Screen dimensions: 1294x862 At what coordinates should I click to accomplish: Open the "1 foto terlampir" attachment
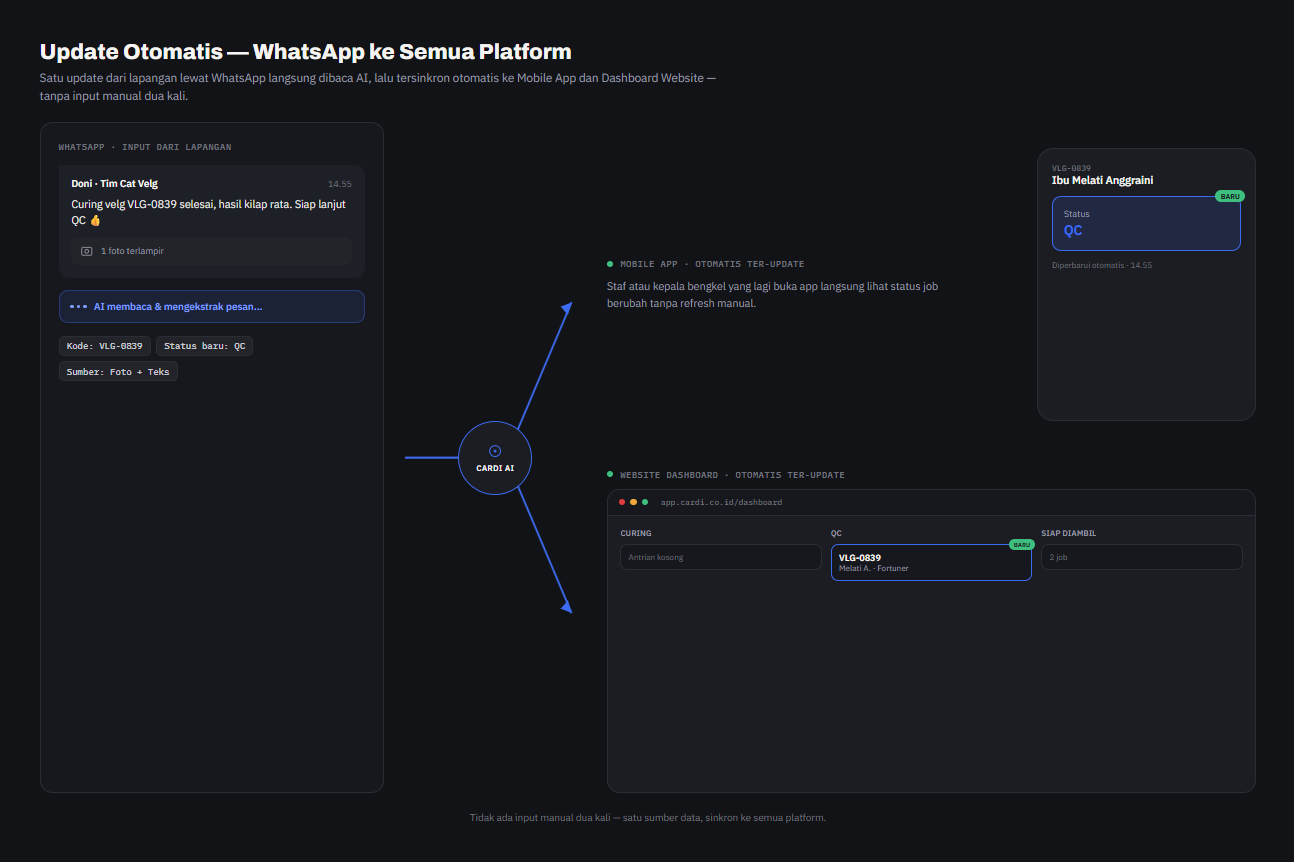212,251
